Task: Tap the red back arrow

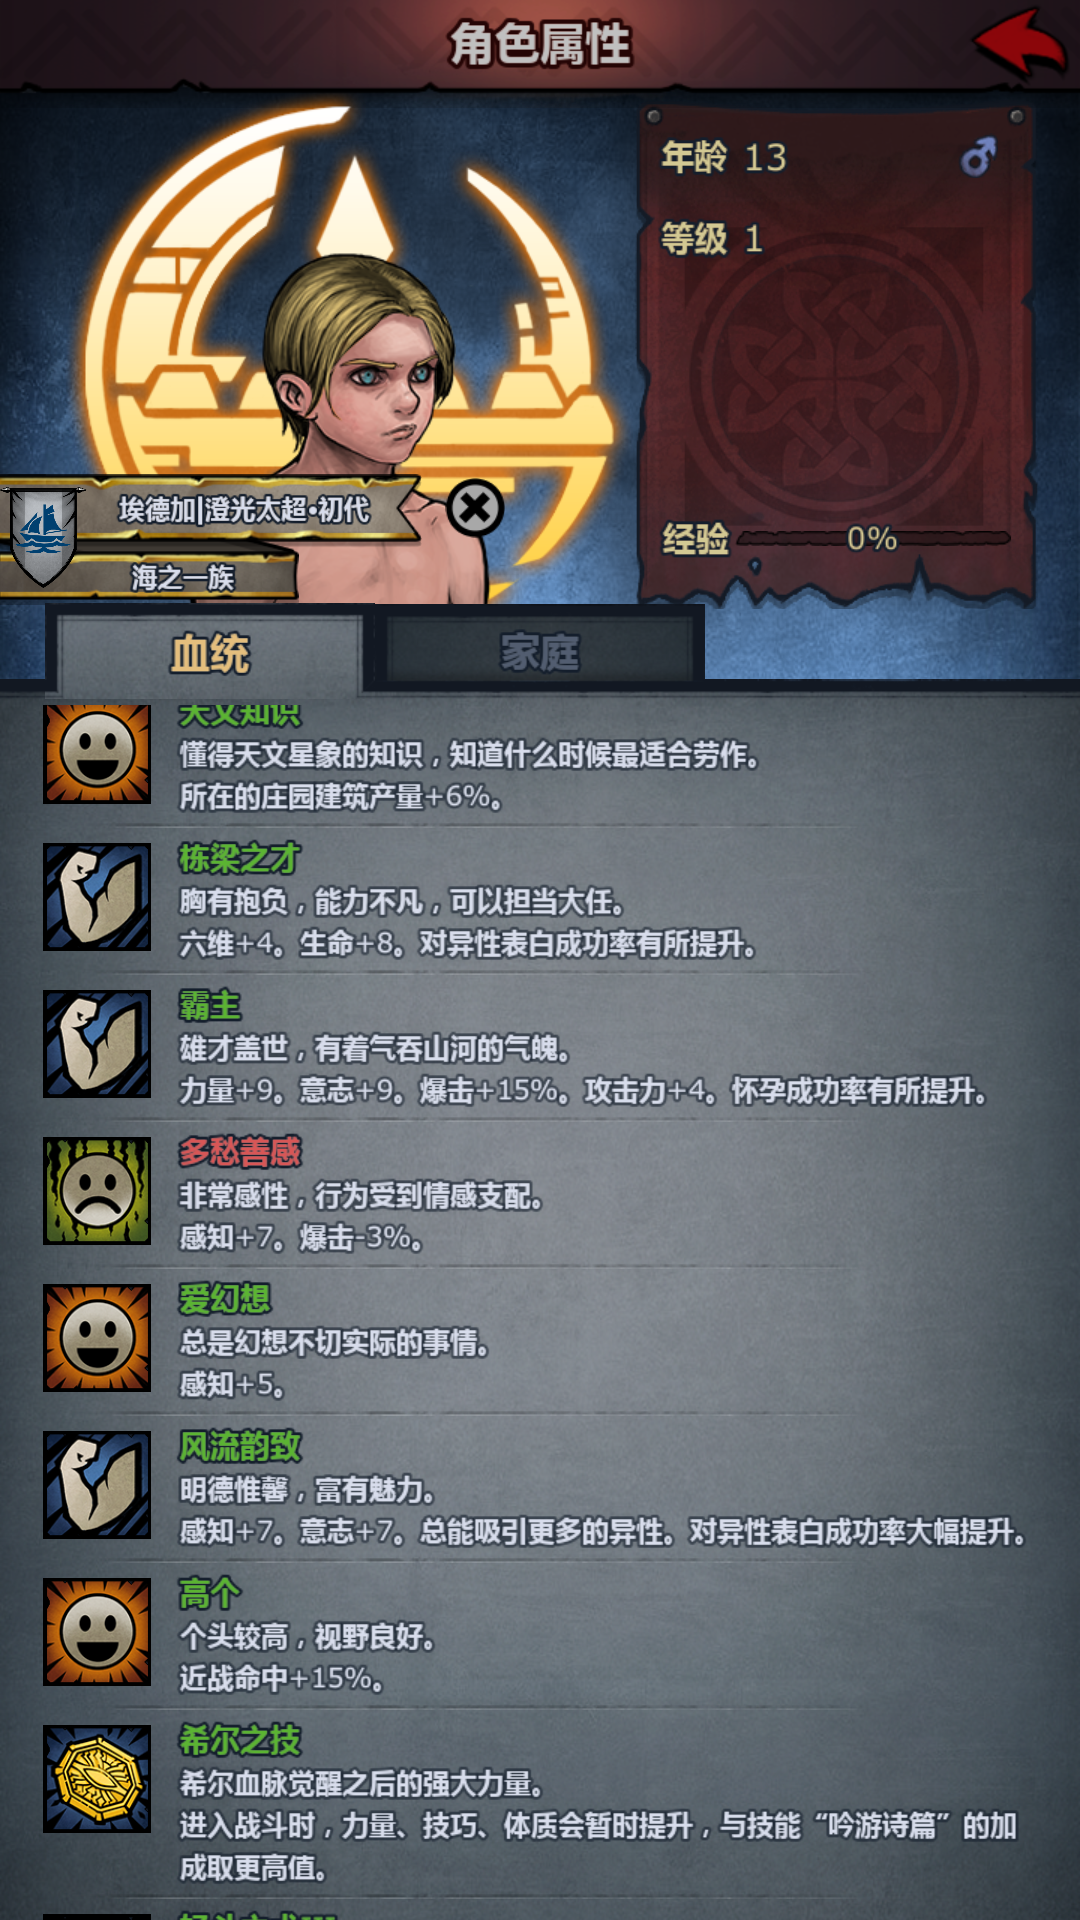Action: 1019,43
